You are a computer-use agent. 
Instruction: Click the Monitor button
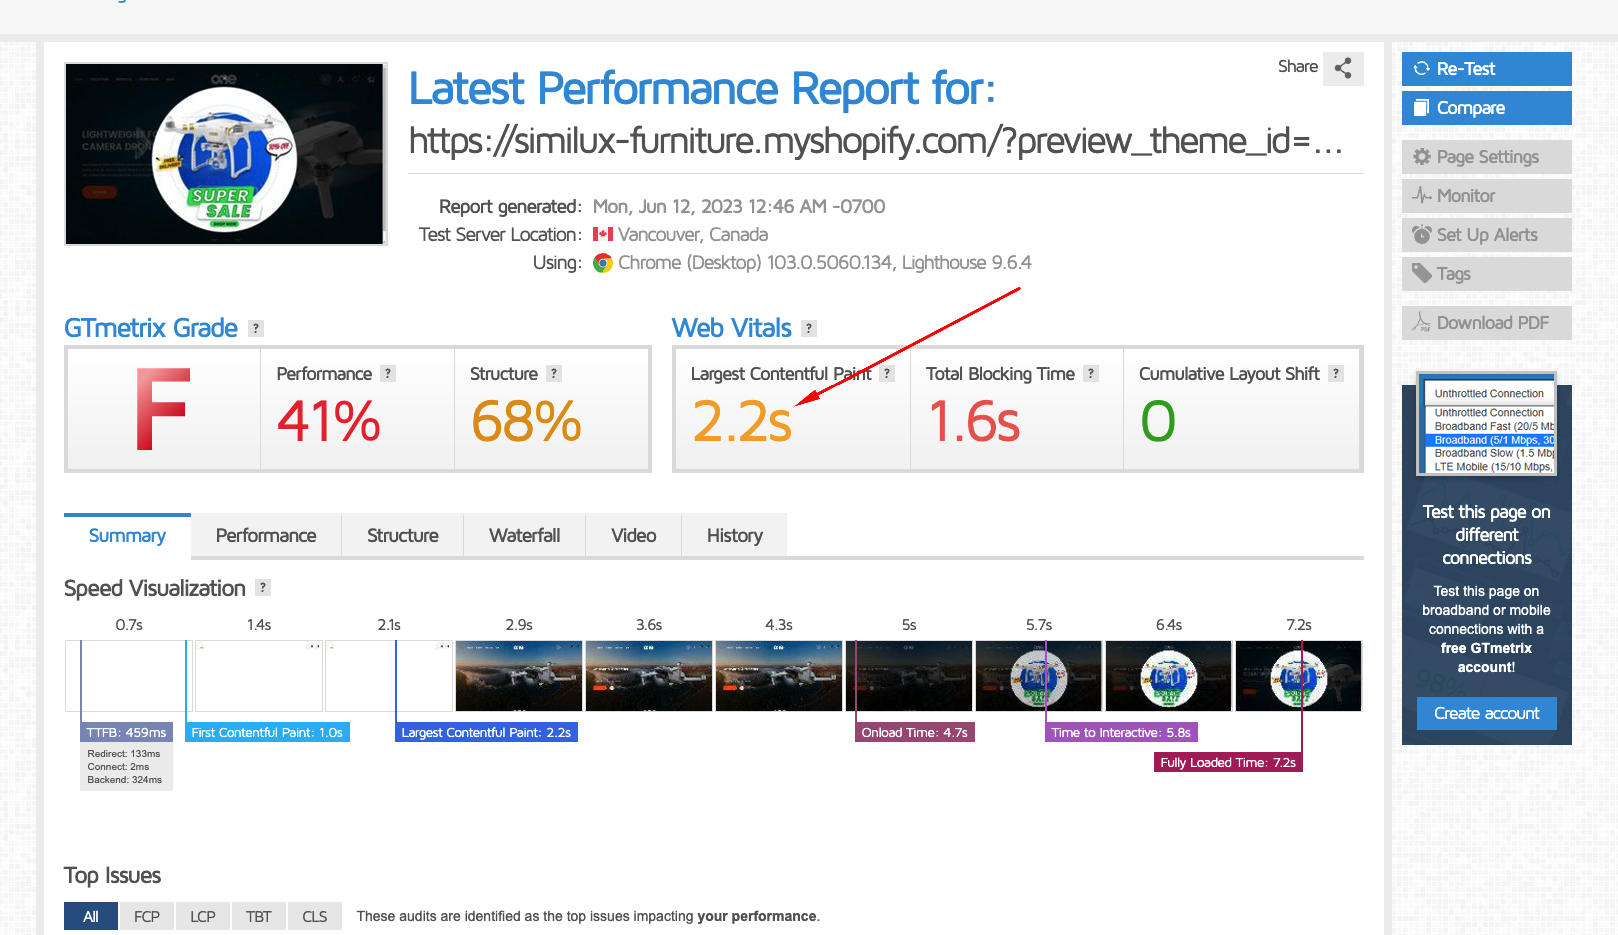(x=1486, y=196)
